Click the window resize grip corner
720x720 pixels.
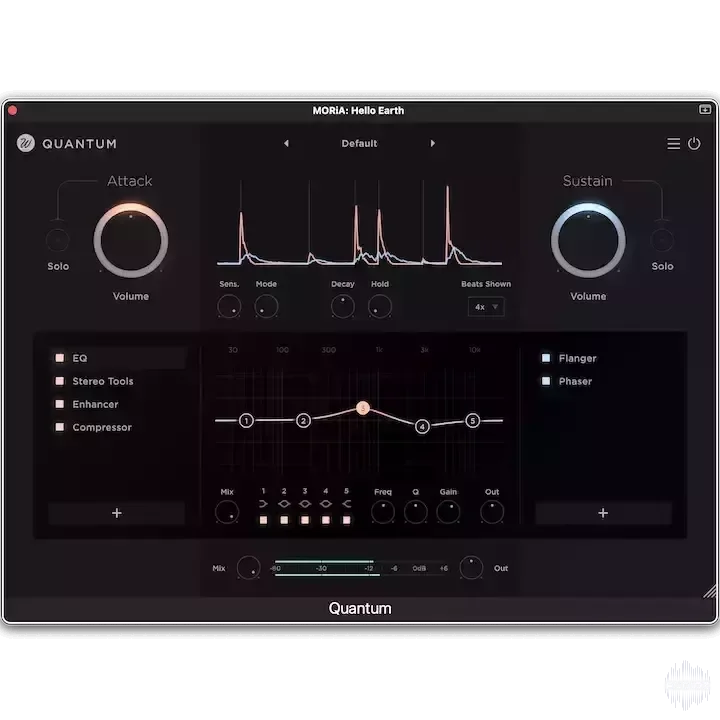[x=709, y=591]
